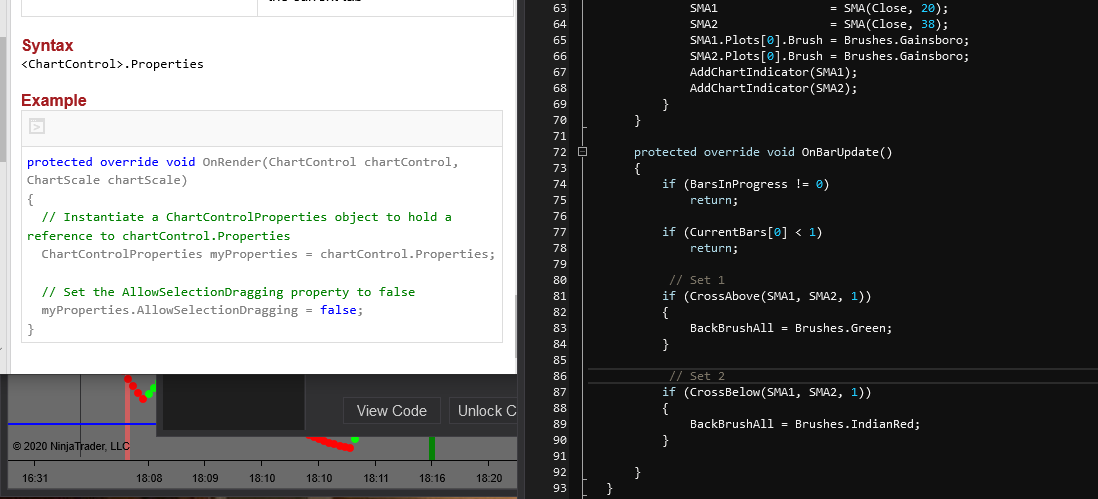Click SMA2.Plots[0].Brush assignment line
The width and height of the screenshot is (1098, 499).
tap(829, 56)
